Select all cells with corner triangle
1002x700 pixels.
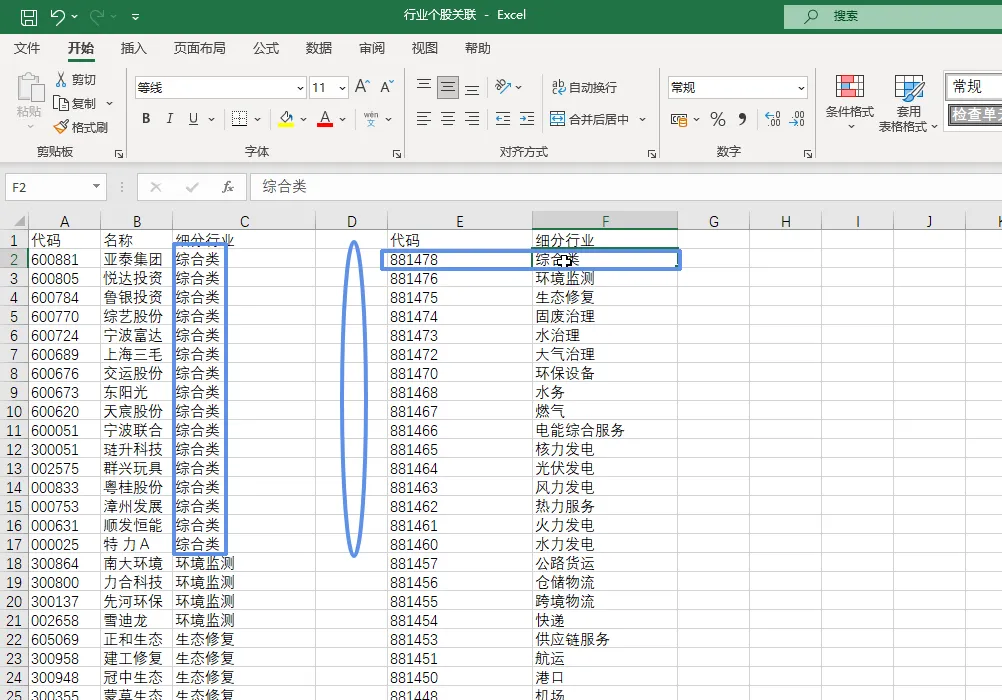click(x=19, y=221)
